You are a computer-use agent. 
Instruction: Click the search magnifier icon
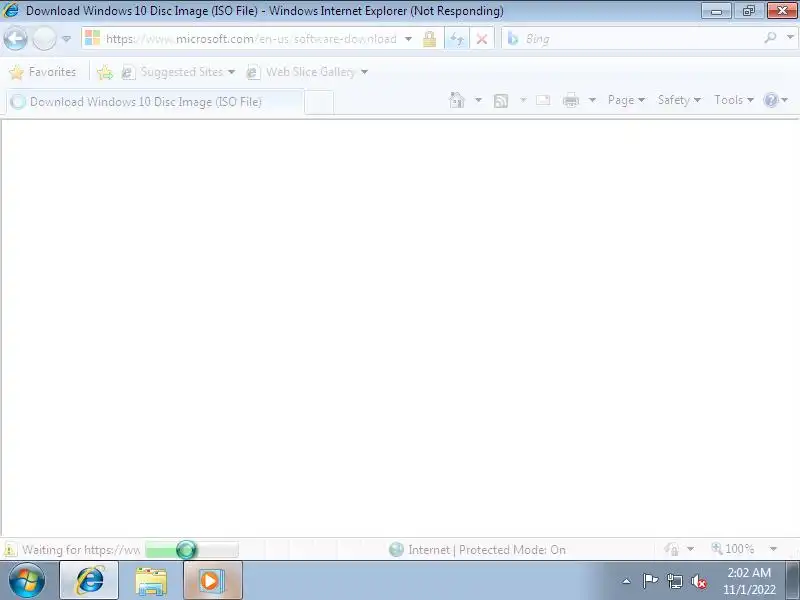(x=771, y=37)
